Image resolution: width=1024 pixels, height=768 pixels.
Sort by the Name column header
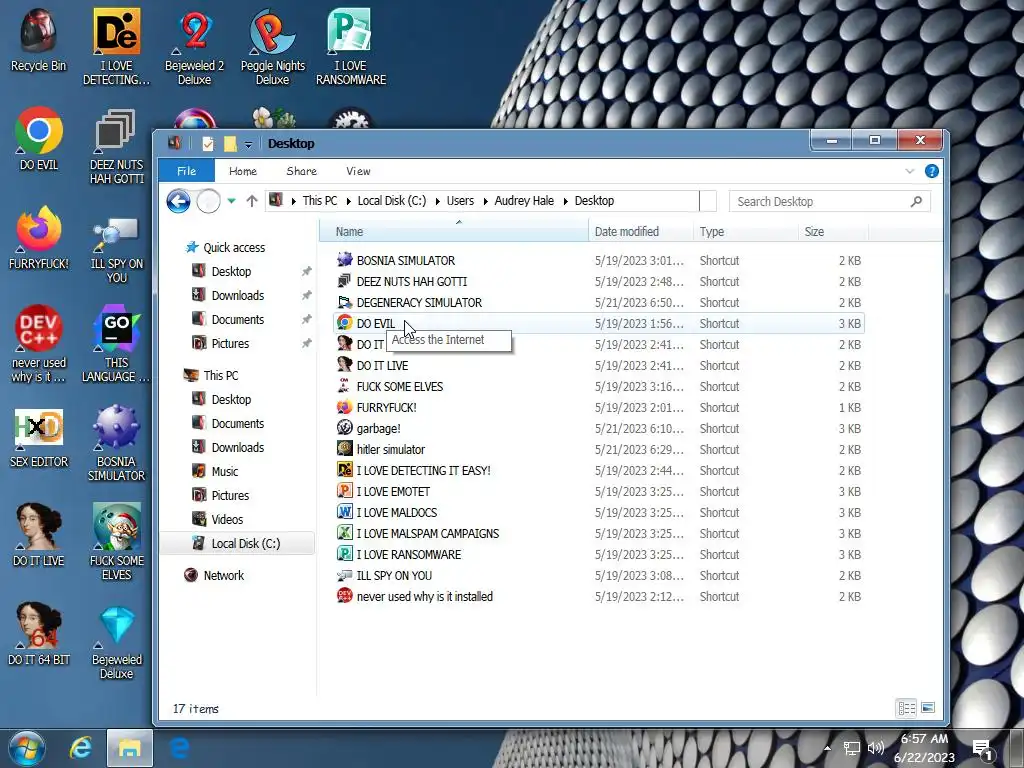coord(453,232)
